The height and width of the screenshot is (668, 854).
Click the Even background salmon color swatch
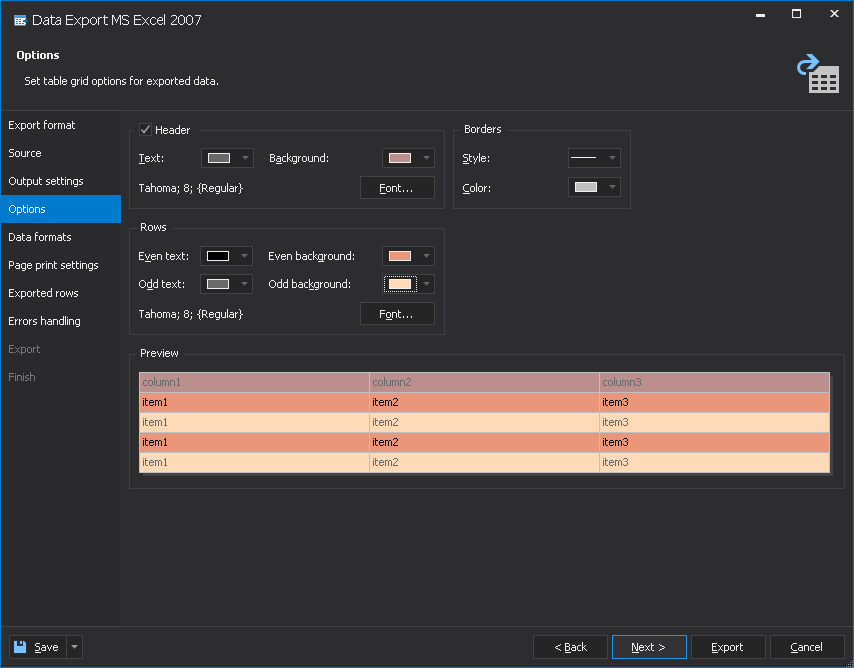point(400,256)
